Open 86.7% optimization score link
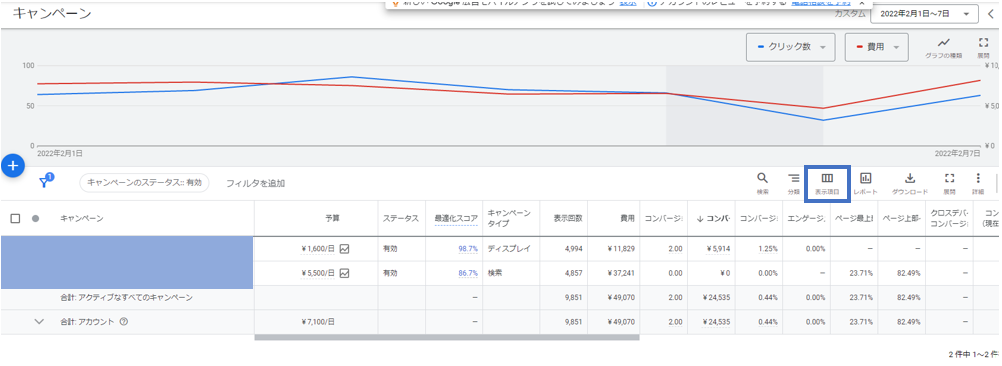1002x366 pixels. click(468, 273)
